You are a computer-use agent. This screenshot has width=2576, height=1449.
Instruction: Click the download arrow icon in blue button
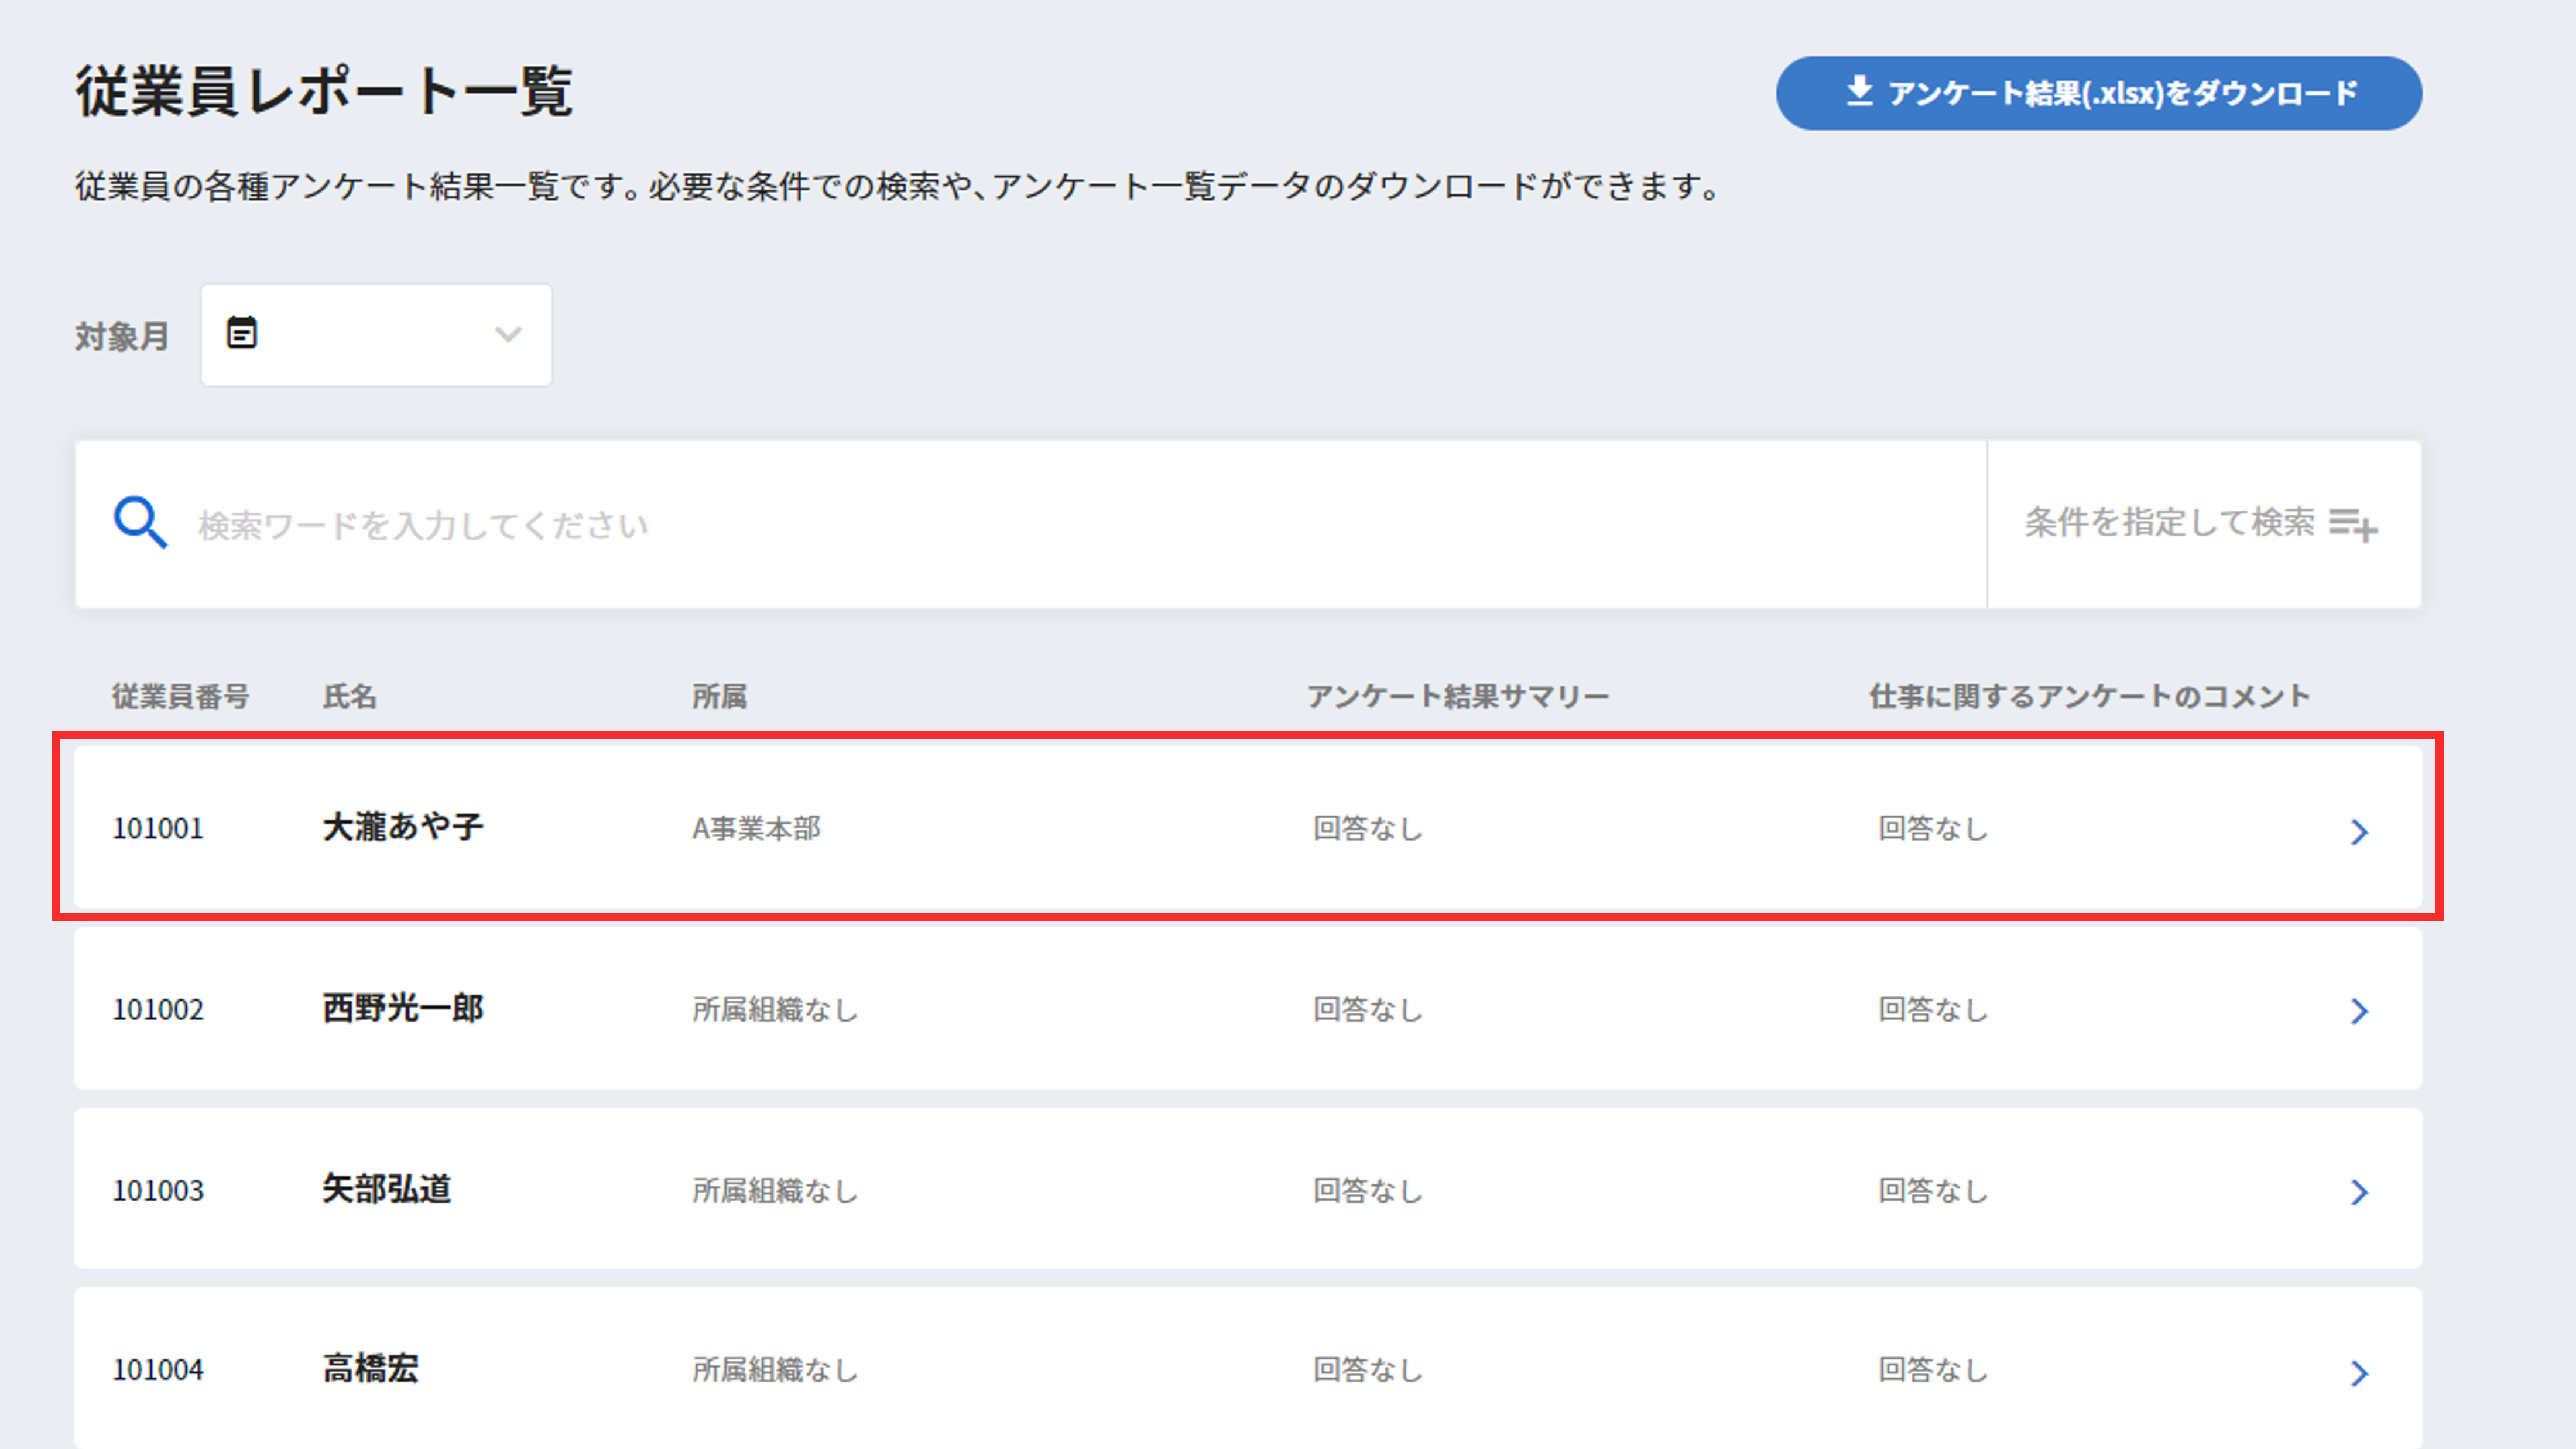tap(1859, 91)
